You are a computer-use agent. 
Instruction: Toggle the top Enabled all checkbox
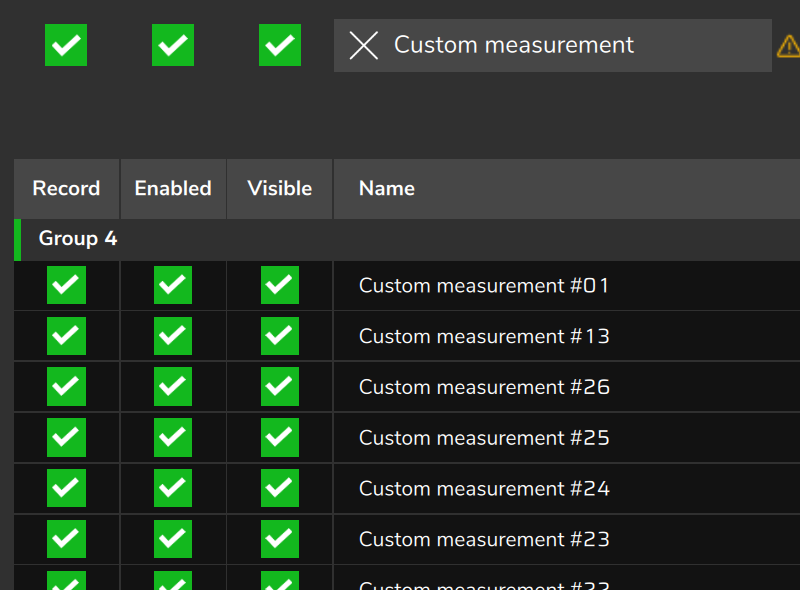[x=173, y=45]
